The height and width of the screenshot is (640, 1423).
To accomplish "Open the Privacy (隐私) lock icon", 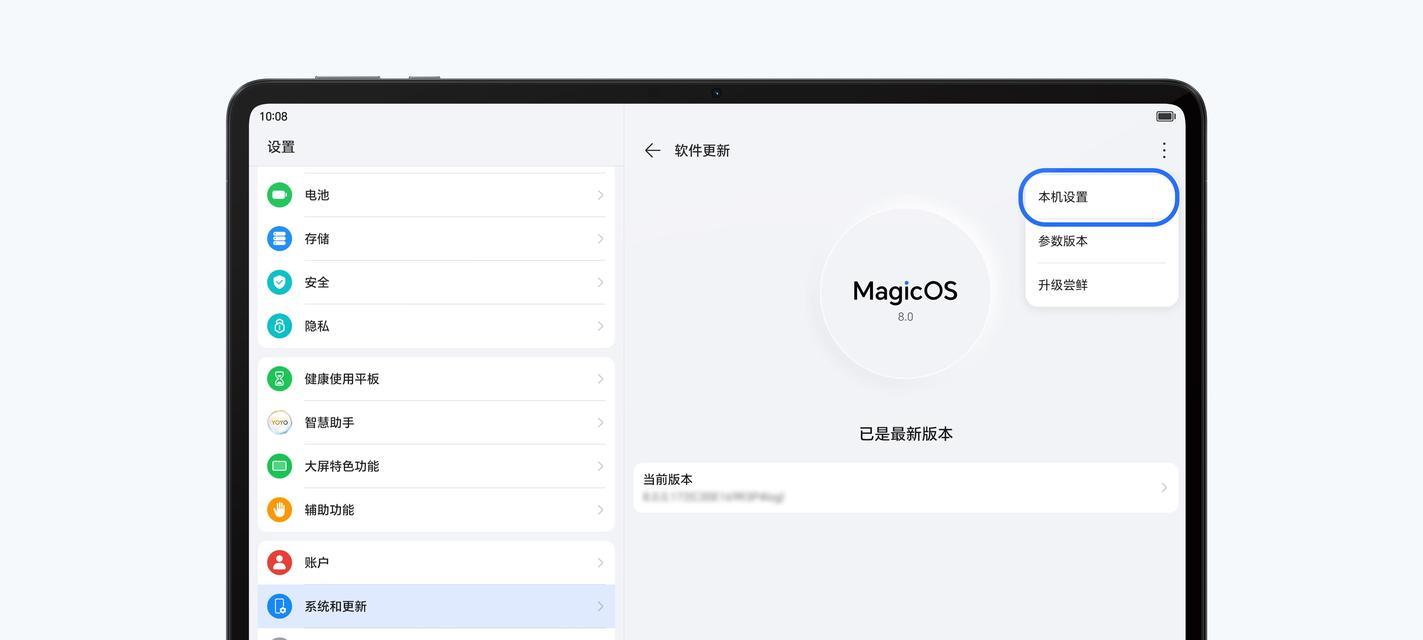I will [279, 326].
